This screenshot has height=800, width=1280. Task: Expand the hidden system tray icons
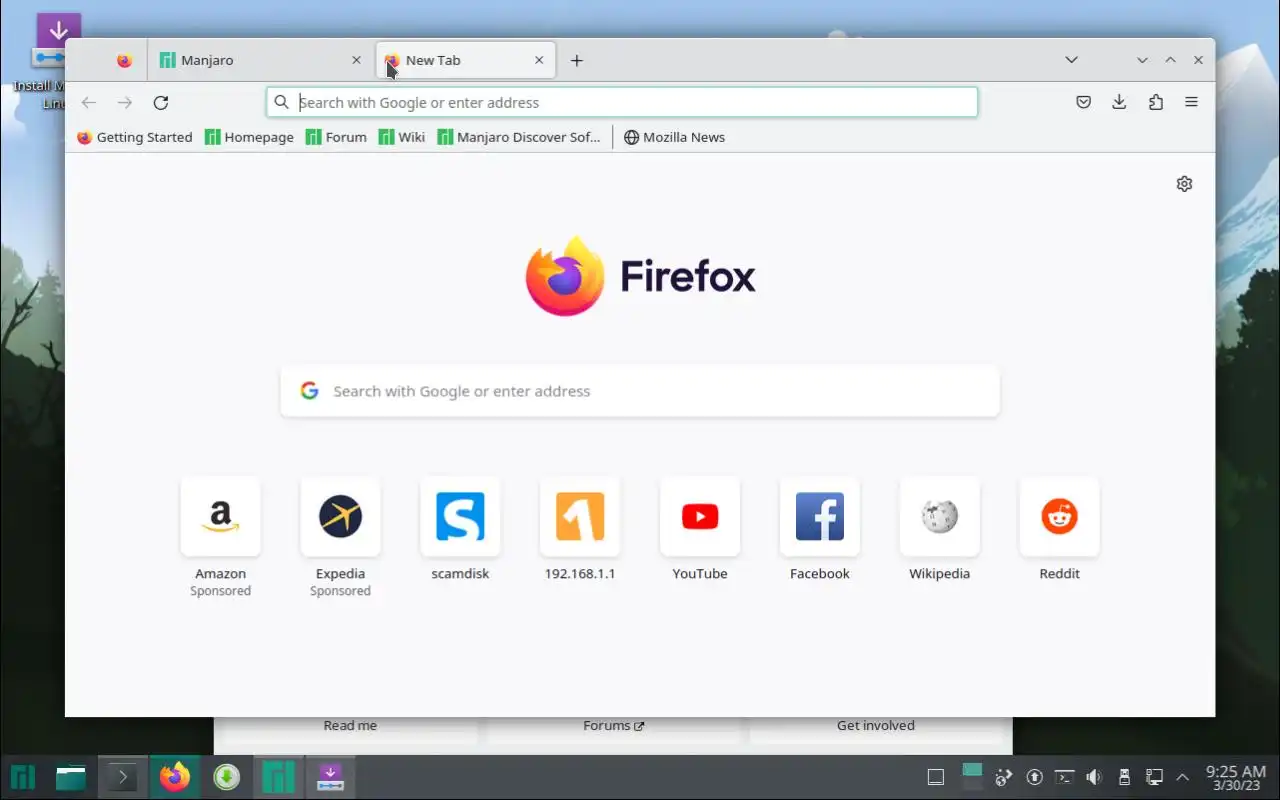(1182, 777)
